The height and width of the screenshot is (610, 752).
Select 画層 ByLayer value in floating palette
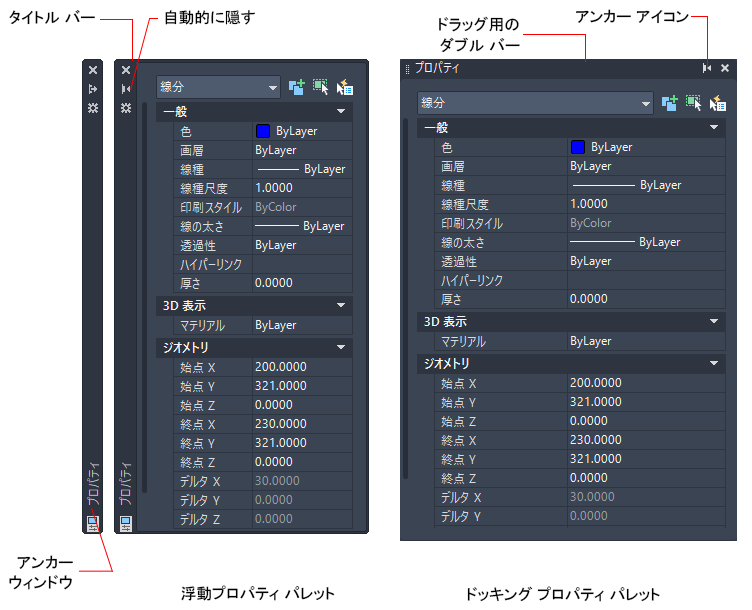pyautogui.click(x=303, y=150)
